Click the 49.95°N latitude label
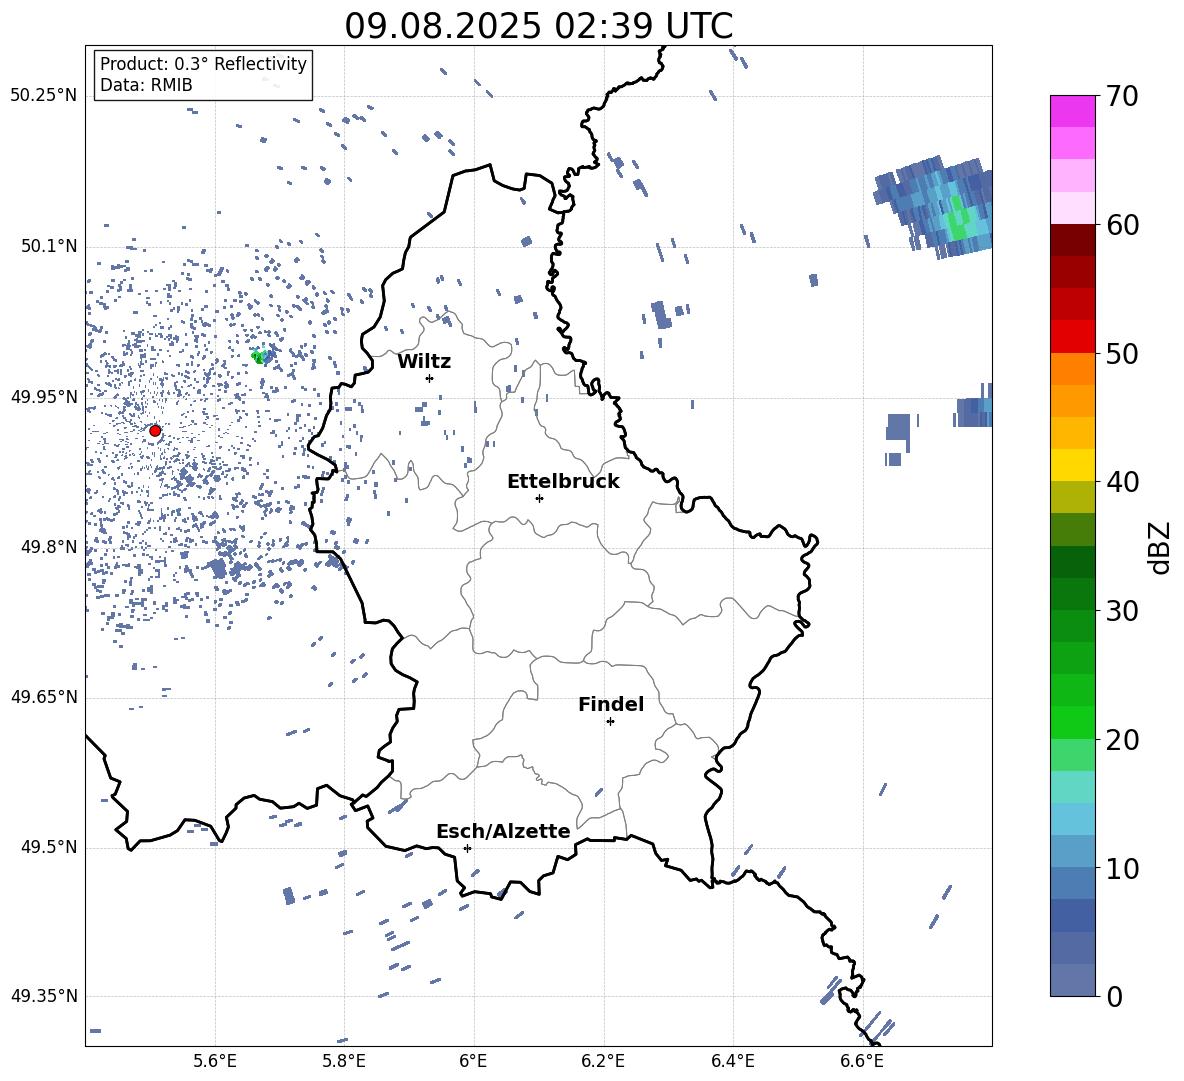Screen dimensions: 1184x1081 [44, 396]
